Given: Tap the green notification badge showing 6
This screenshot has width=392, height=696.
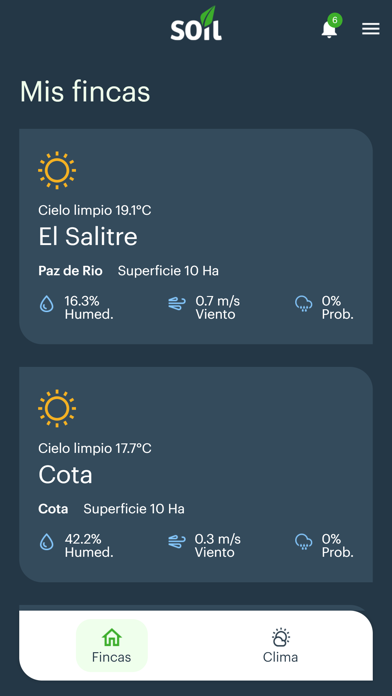Looking at the screenshot, I should pos(335,20).
